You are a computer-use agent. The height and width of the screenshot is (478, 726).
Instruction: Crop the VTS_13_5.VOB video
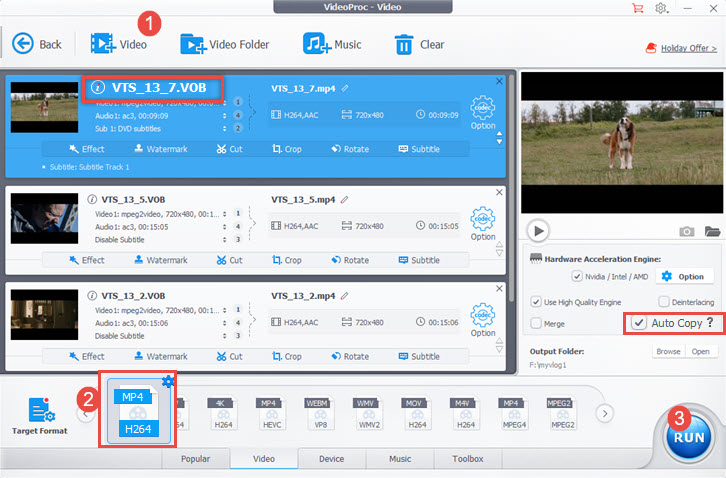point(287,260)
